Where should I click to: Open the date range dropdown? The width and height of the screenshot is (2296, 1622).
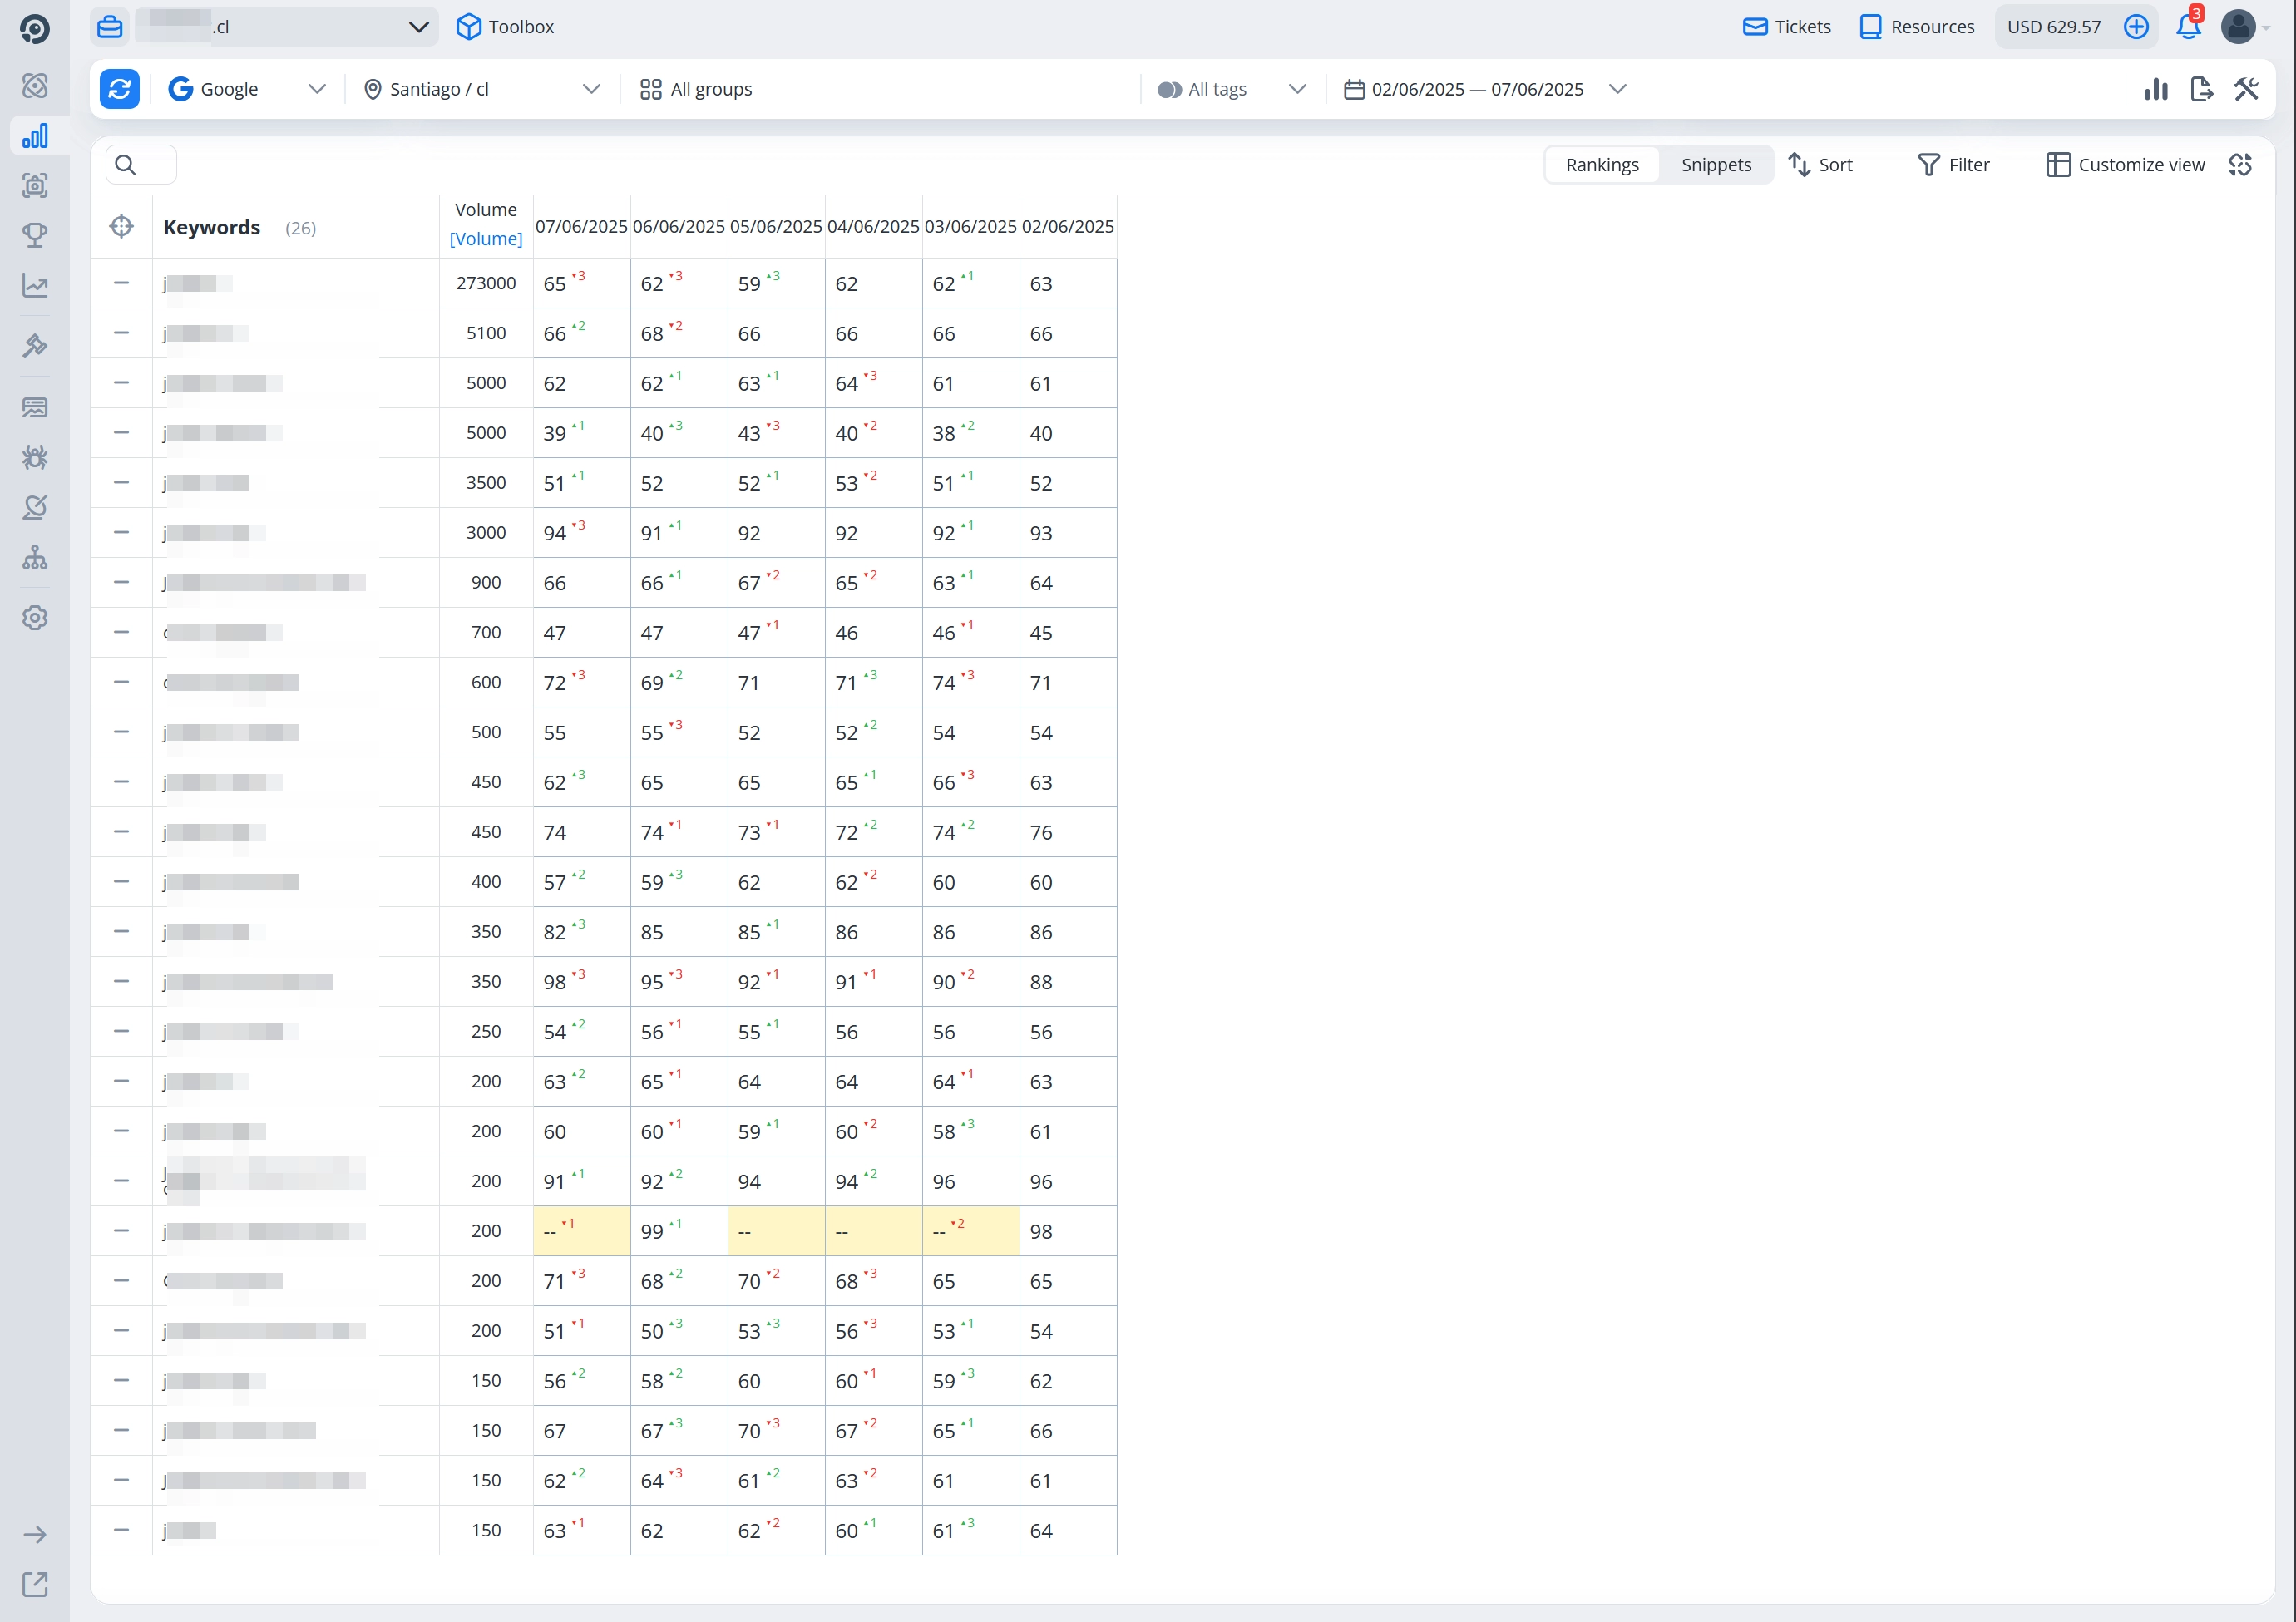pyautogui.click(x=1485, y=89)
